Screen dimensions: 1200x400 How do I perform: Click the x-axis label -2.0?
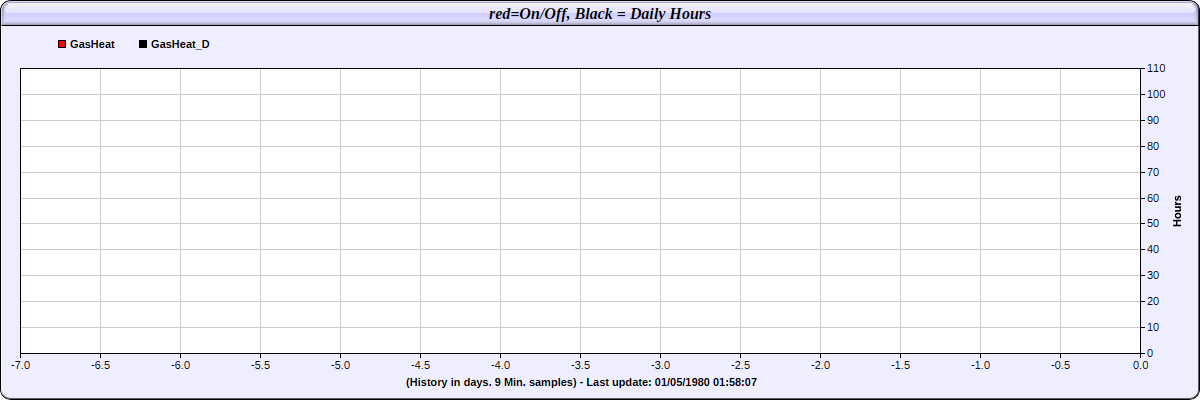pyautogui.click(x=820, y=365)
